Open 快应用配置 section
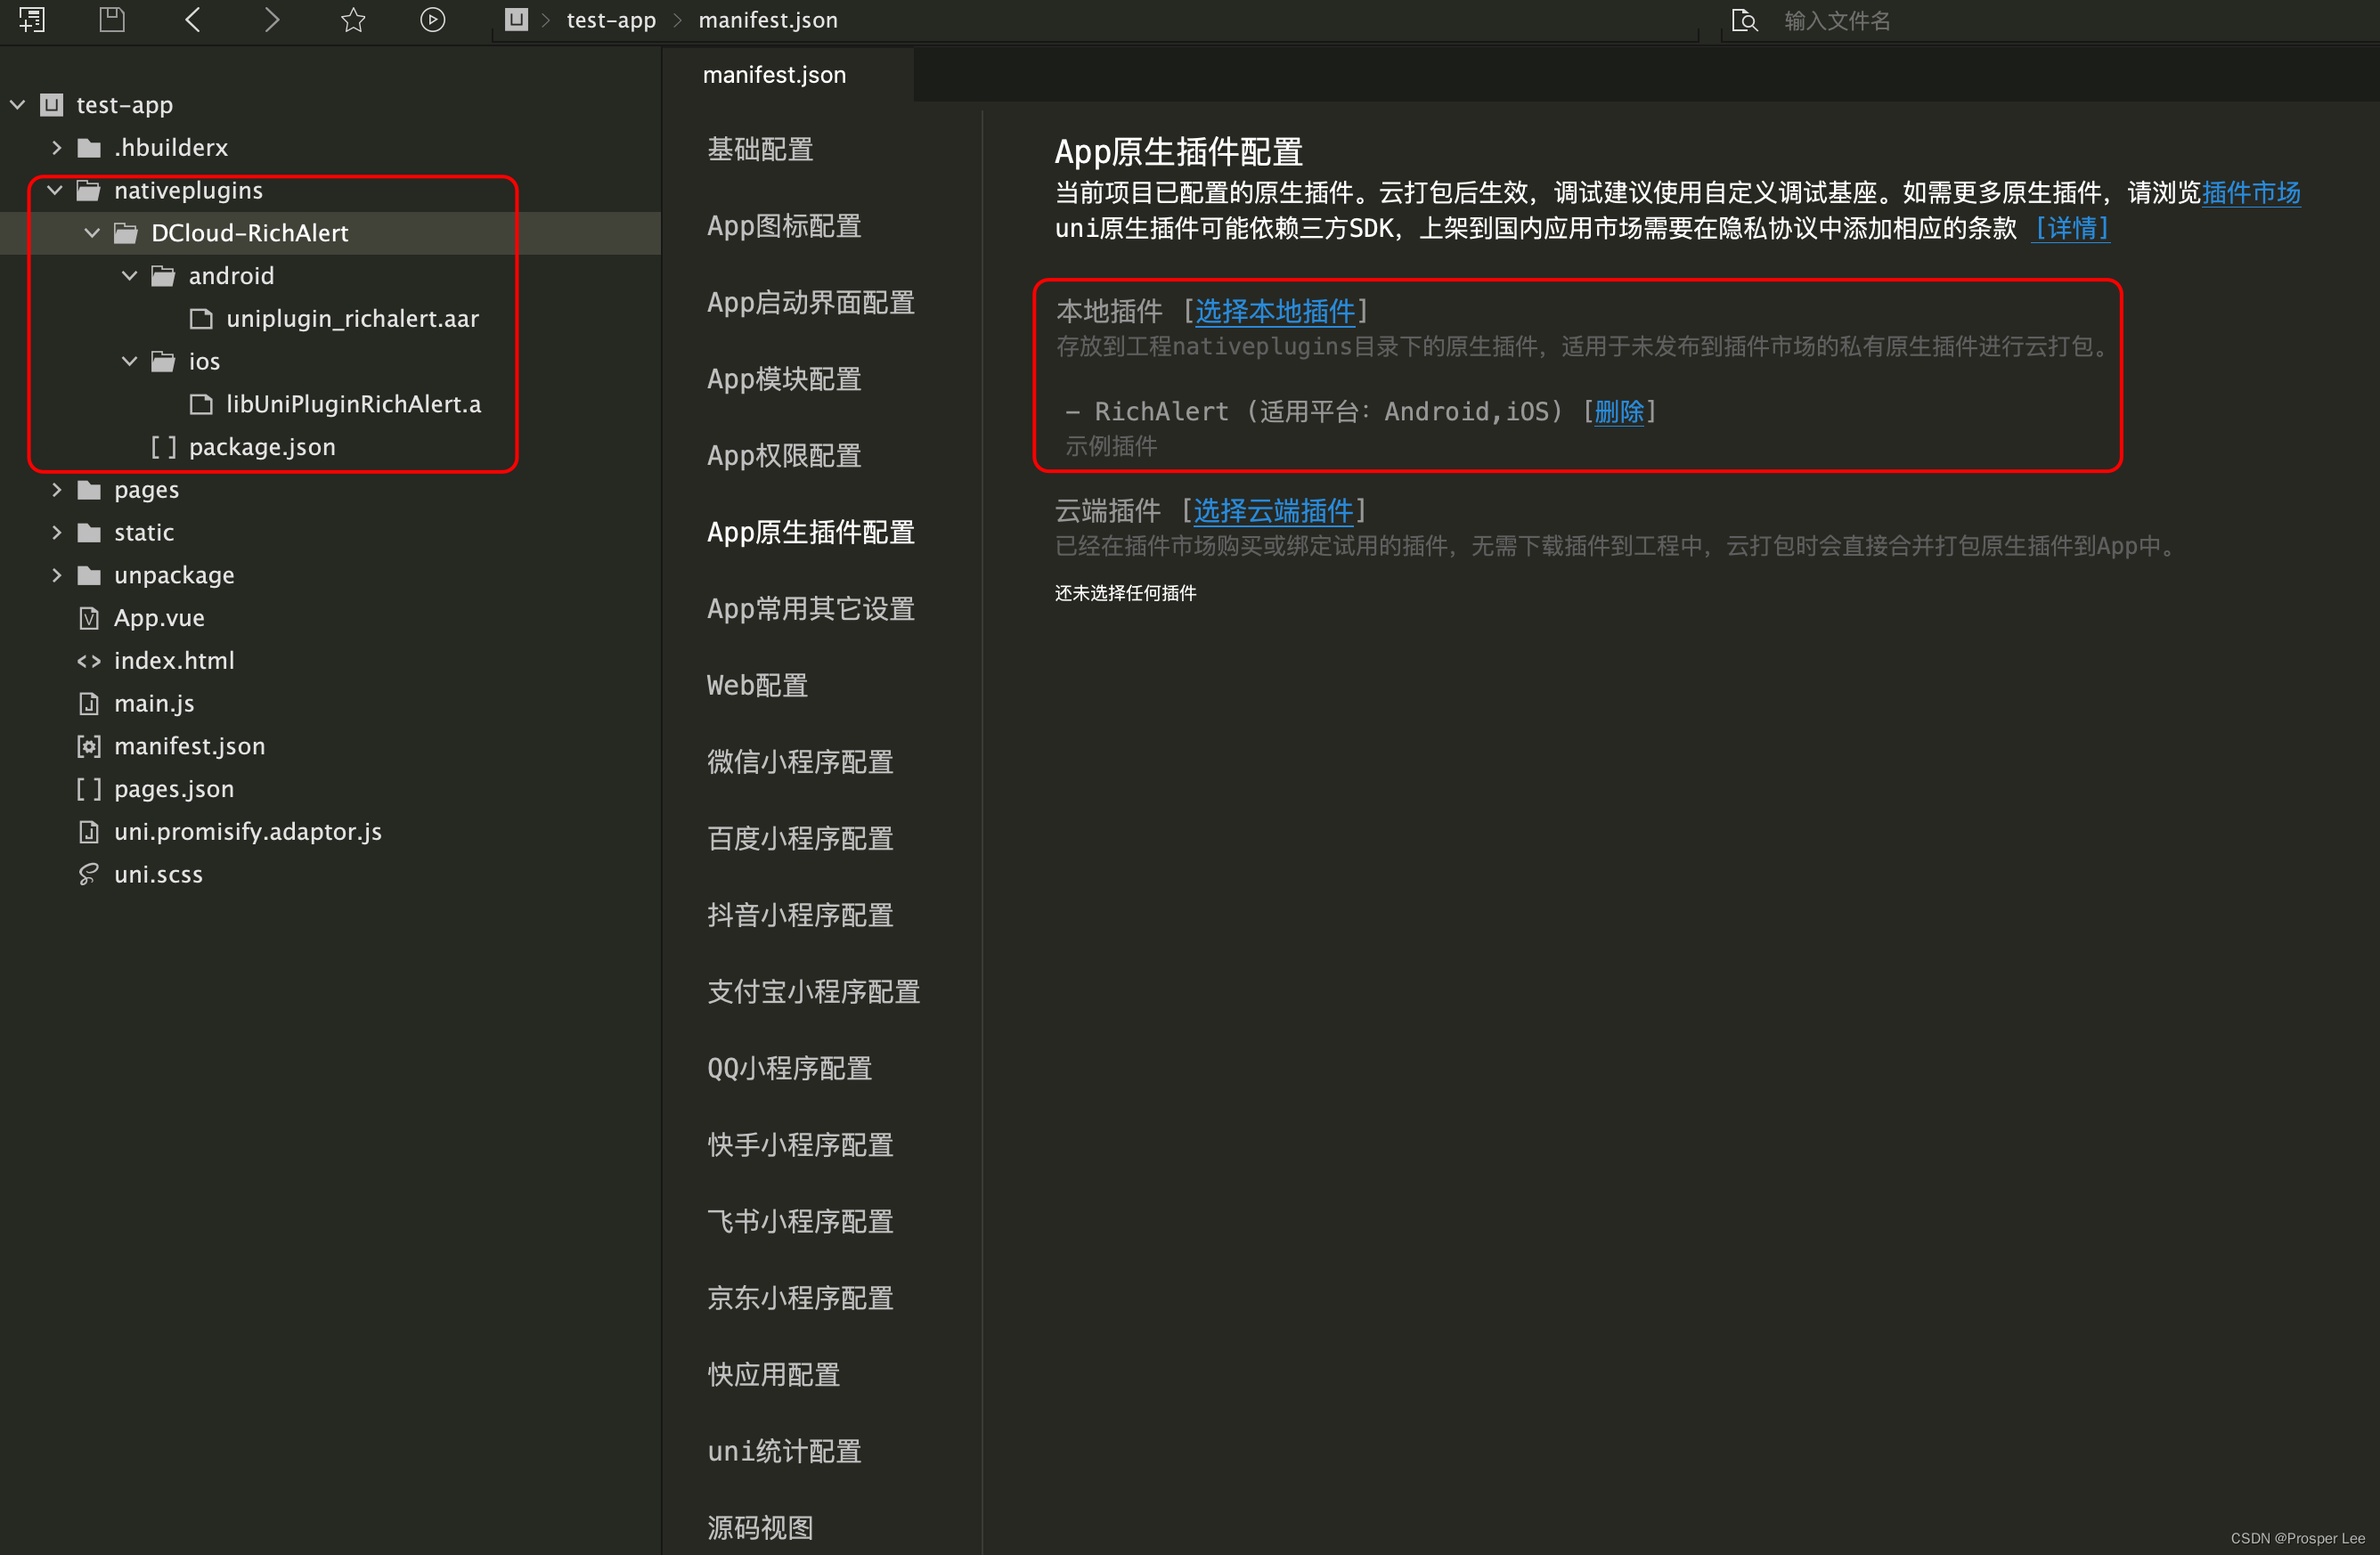 [774, 1375]
